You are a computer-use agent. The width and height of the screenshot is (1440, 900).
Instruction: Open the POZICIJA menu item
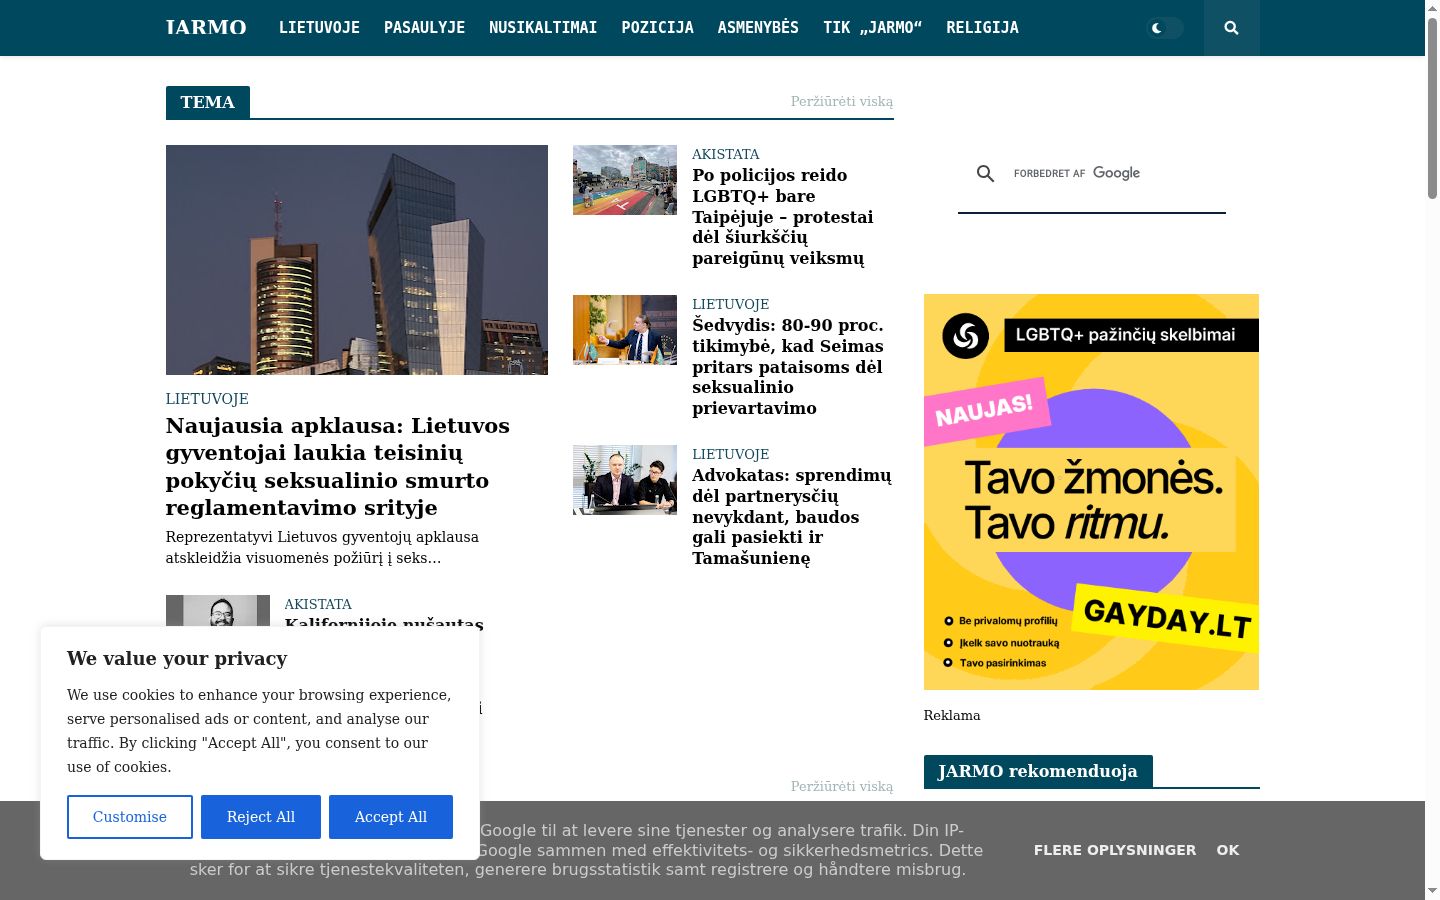pyautogui.click(x=657, y=28)
